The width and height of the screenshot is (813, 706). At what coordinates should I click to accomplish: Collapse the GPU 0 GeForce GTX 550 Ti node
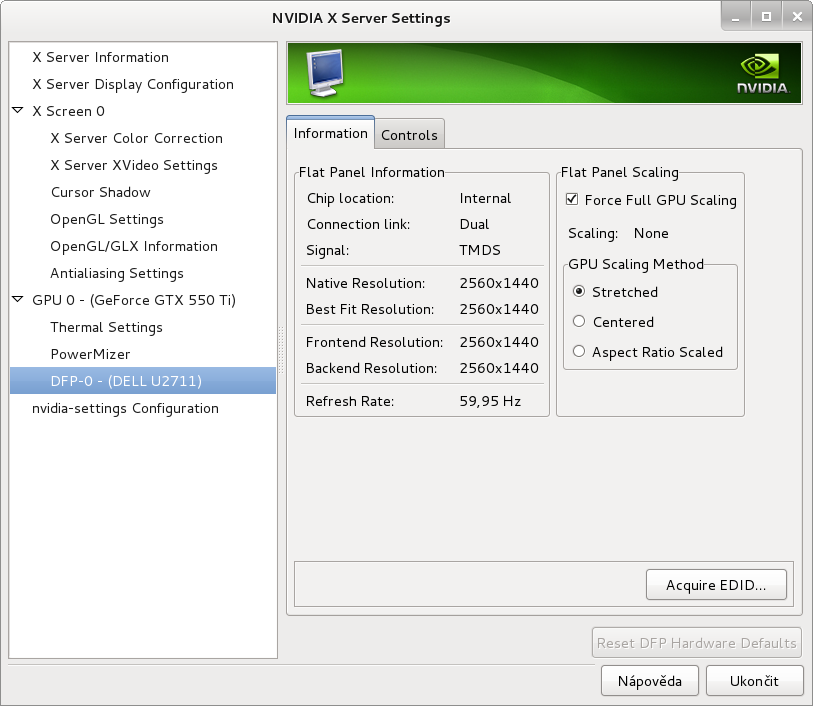(x=18, y=299)
